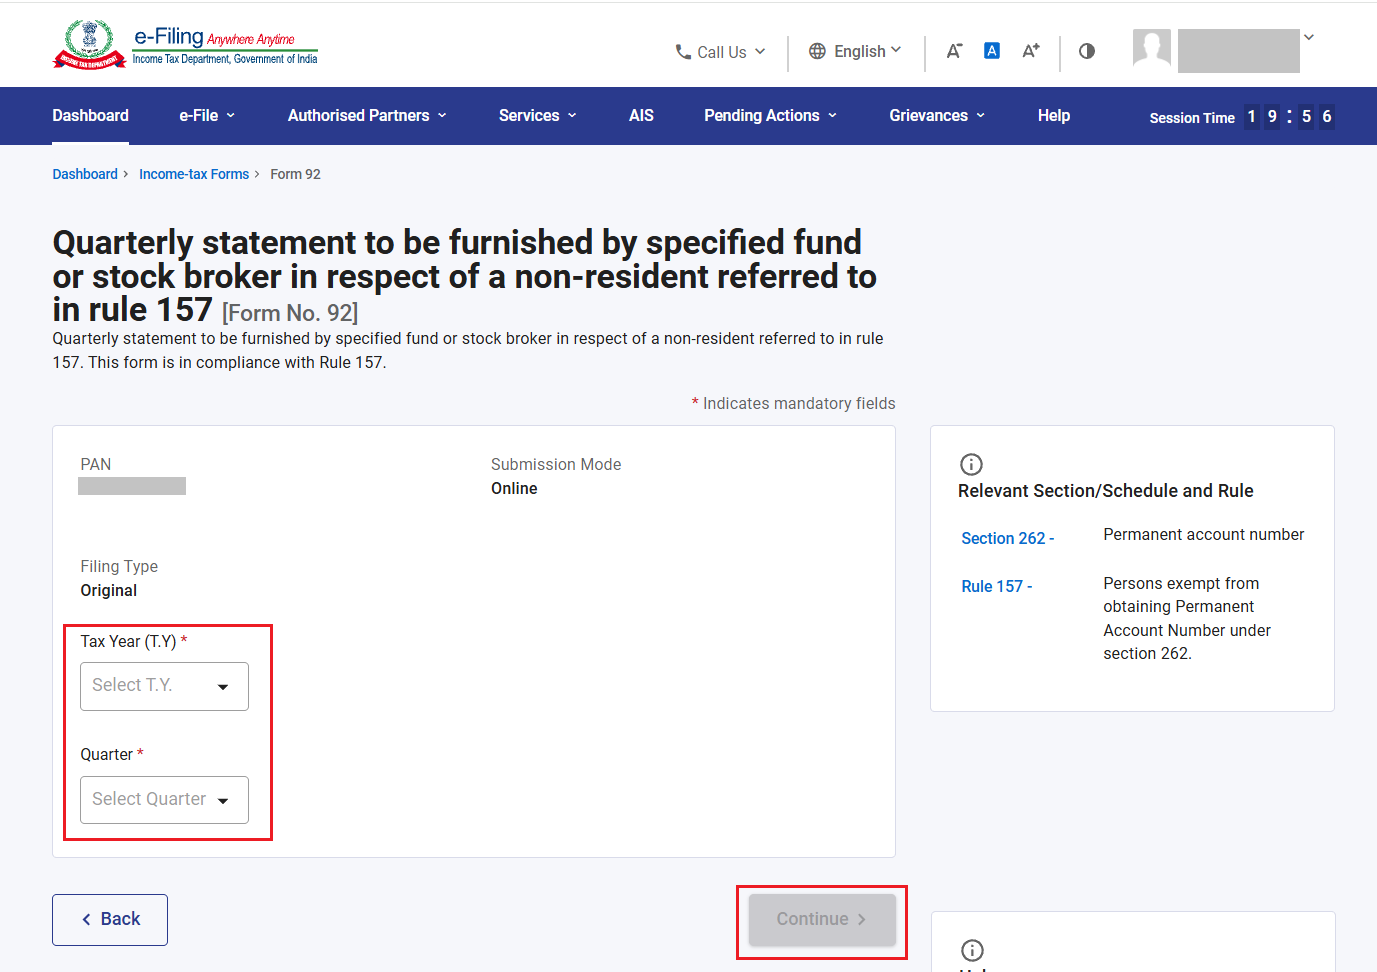Click the Back button

coord(110,920)
